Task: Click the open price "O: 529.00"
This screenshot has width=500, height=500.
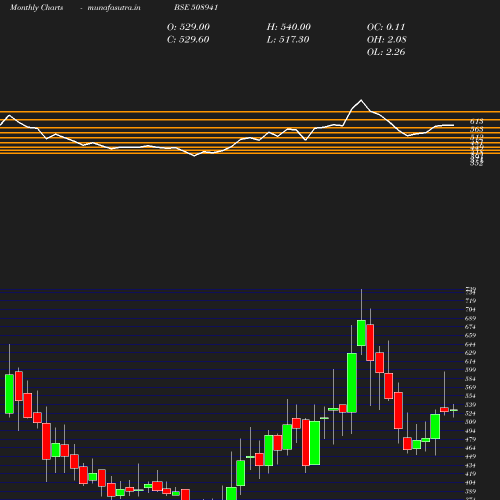Action: (x=188, y=27)
